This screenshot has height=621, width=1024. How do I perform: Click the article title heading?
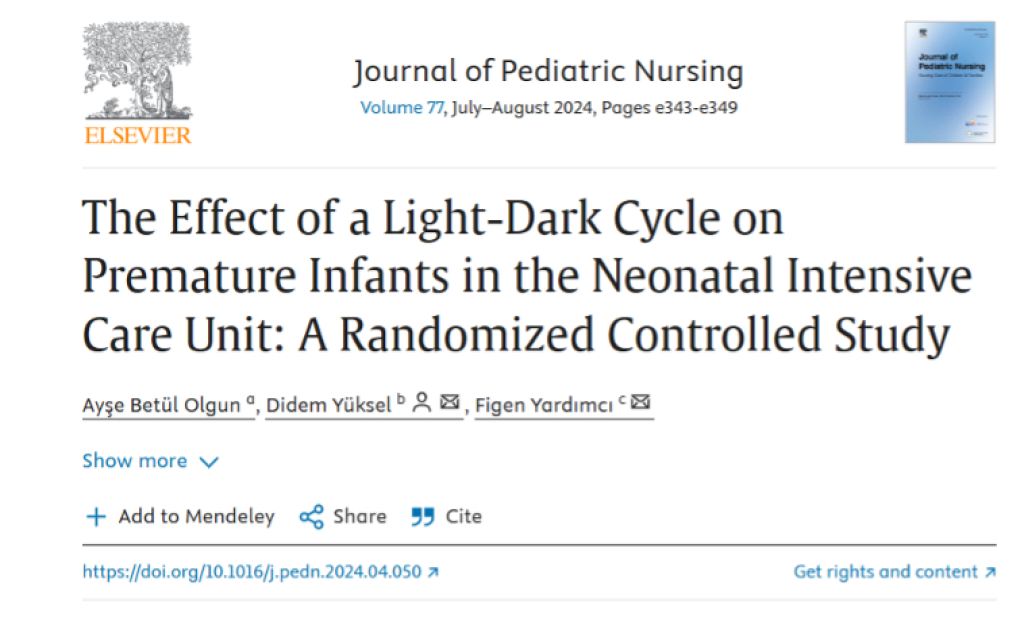pos(526,276)
